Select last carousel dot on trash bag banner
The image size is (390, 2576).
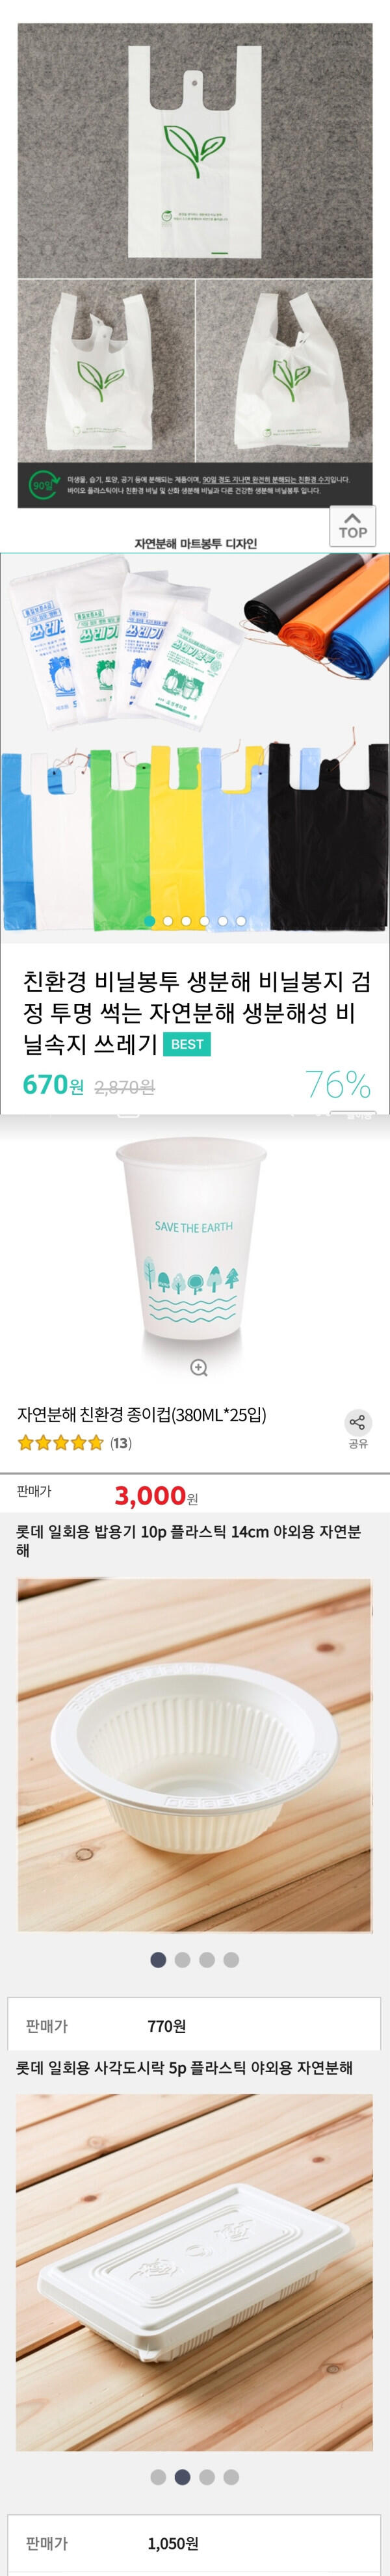[241, 921]
